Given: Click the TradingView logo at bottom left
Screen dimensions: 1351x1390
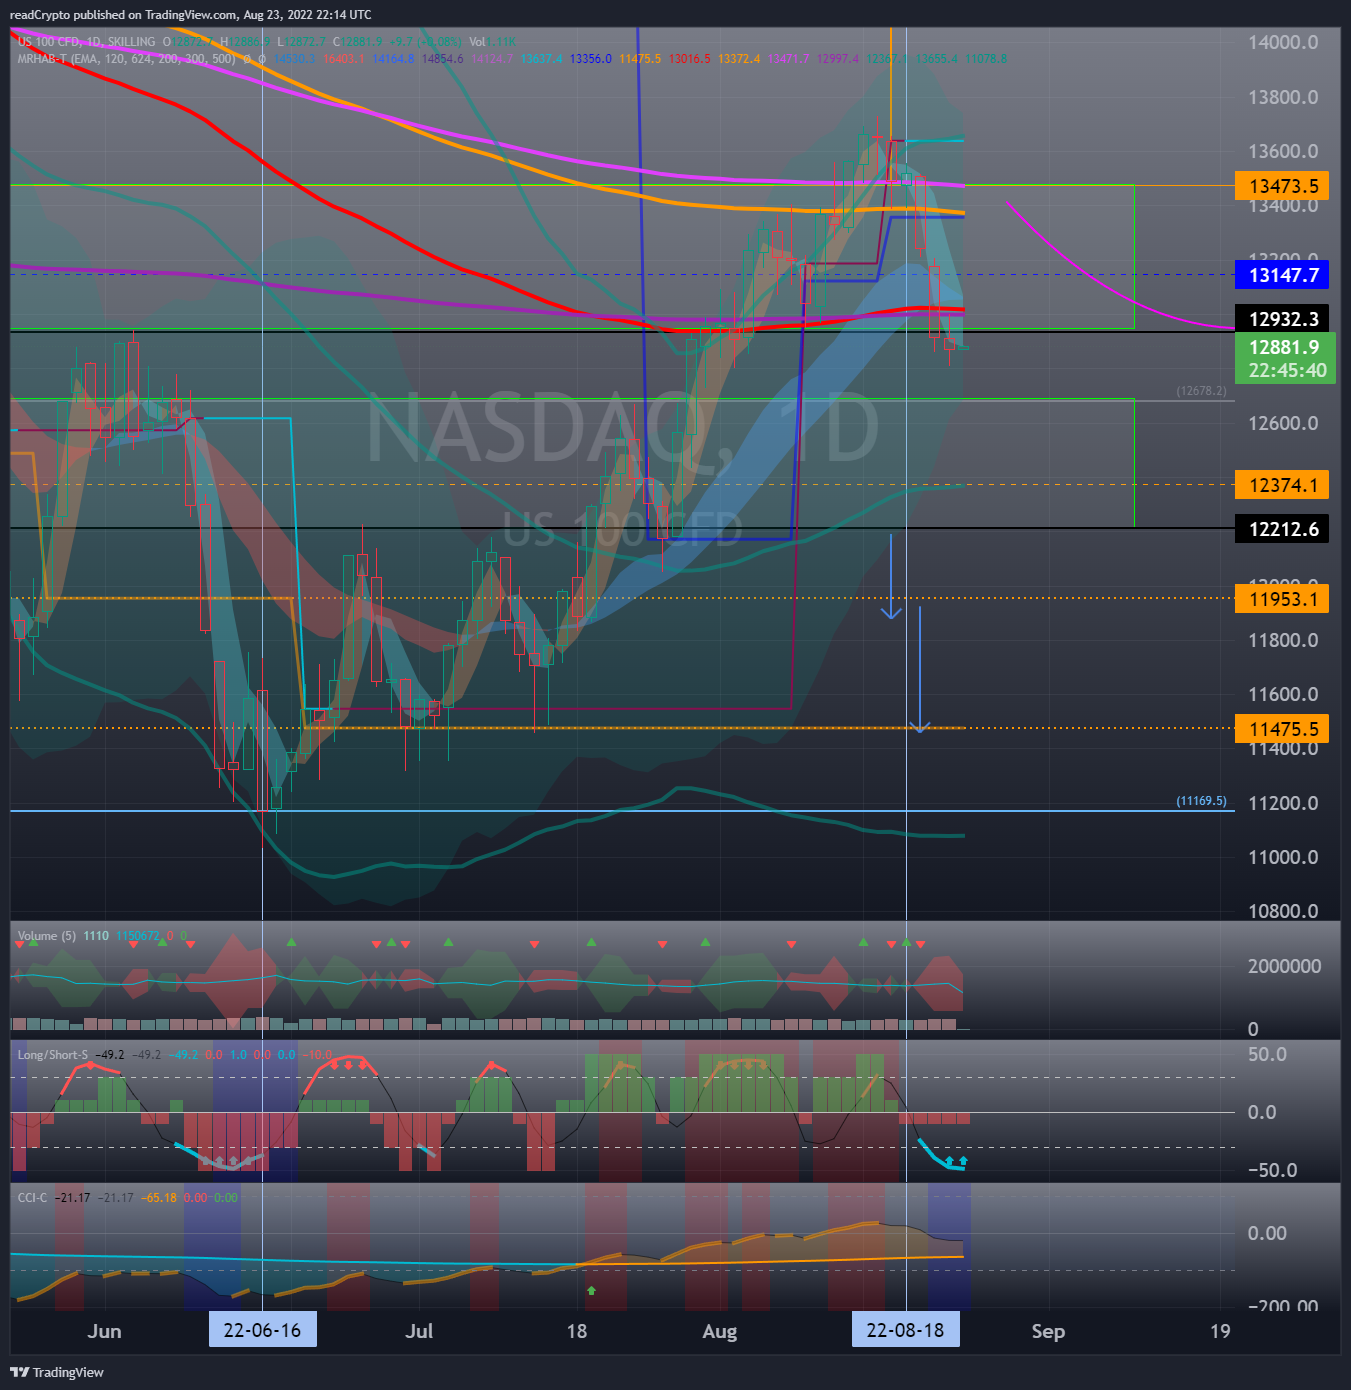Looking at the screenshot, I should 57,1372.
